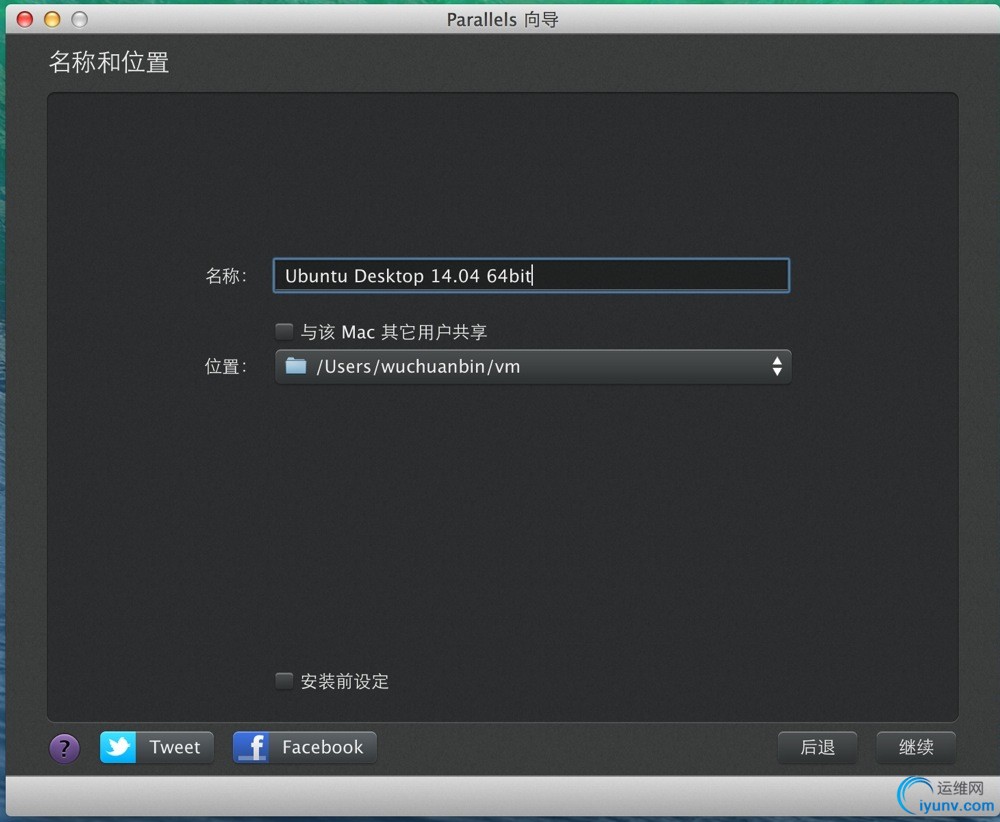Click the folder icon in the location field
The image size is (1000, 822).
pyautogui.click(x=296, y=366)
